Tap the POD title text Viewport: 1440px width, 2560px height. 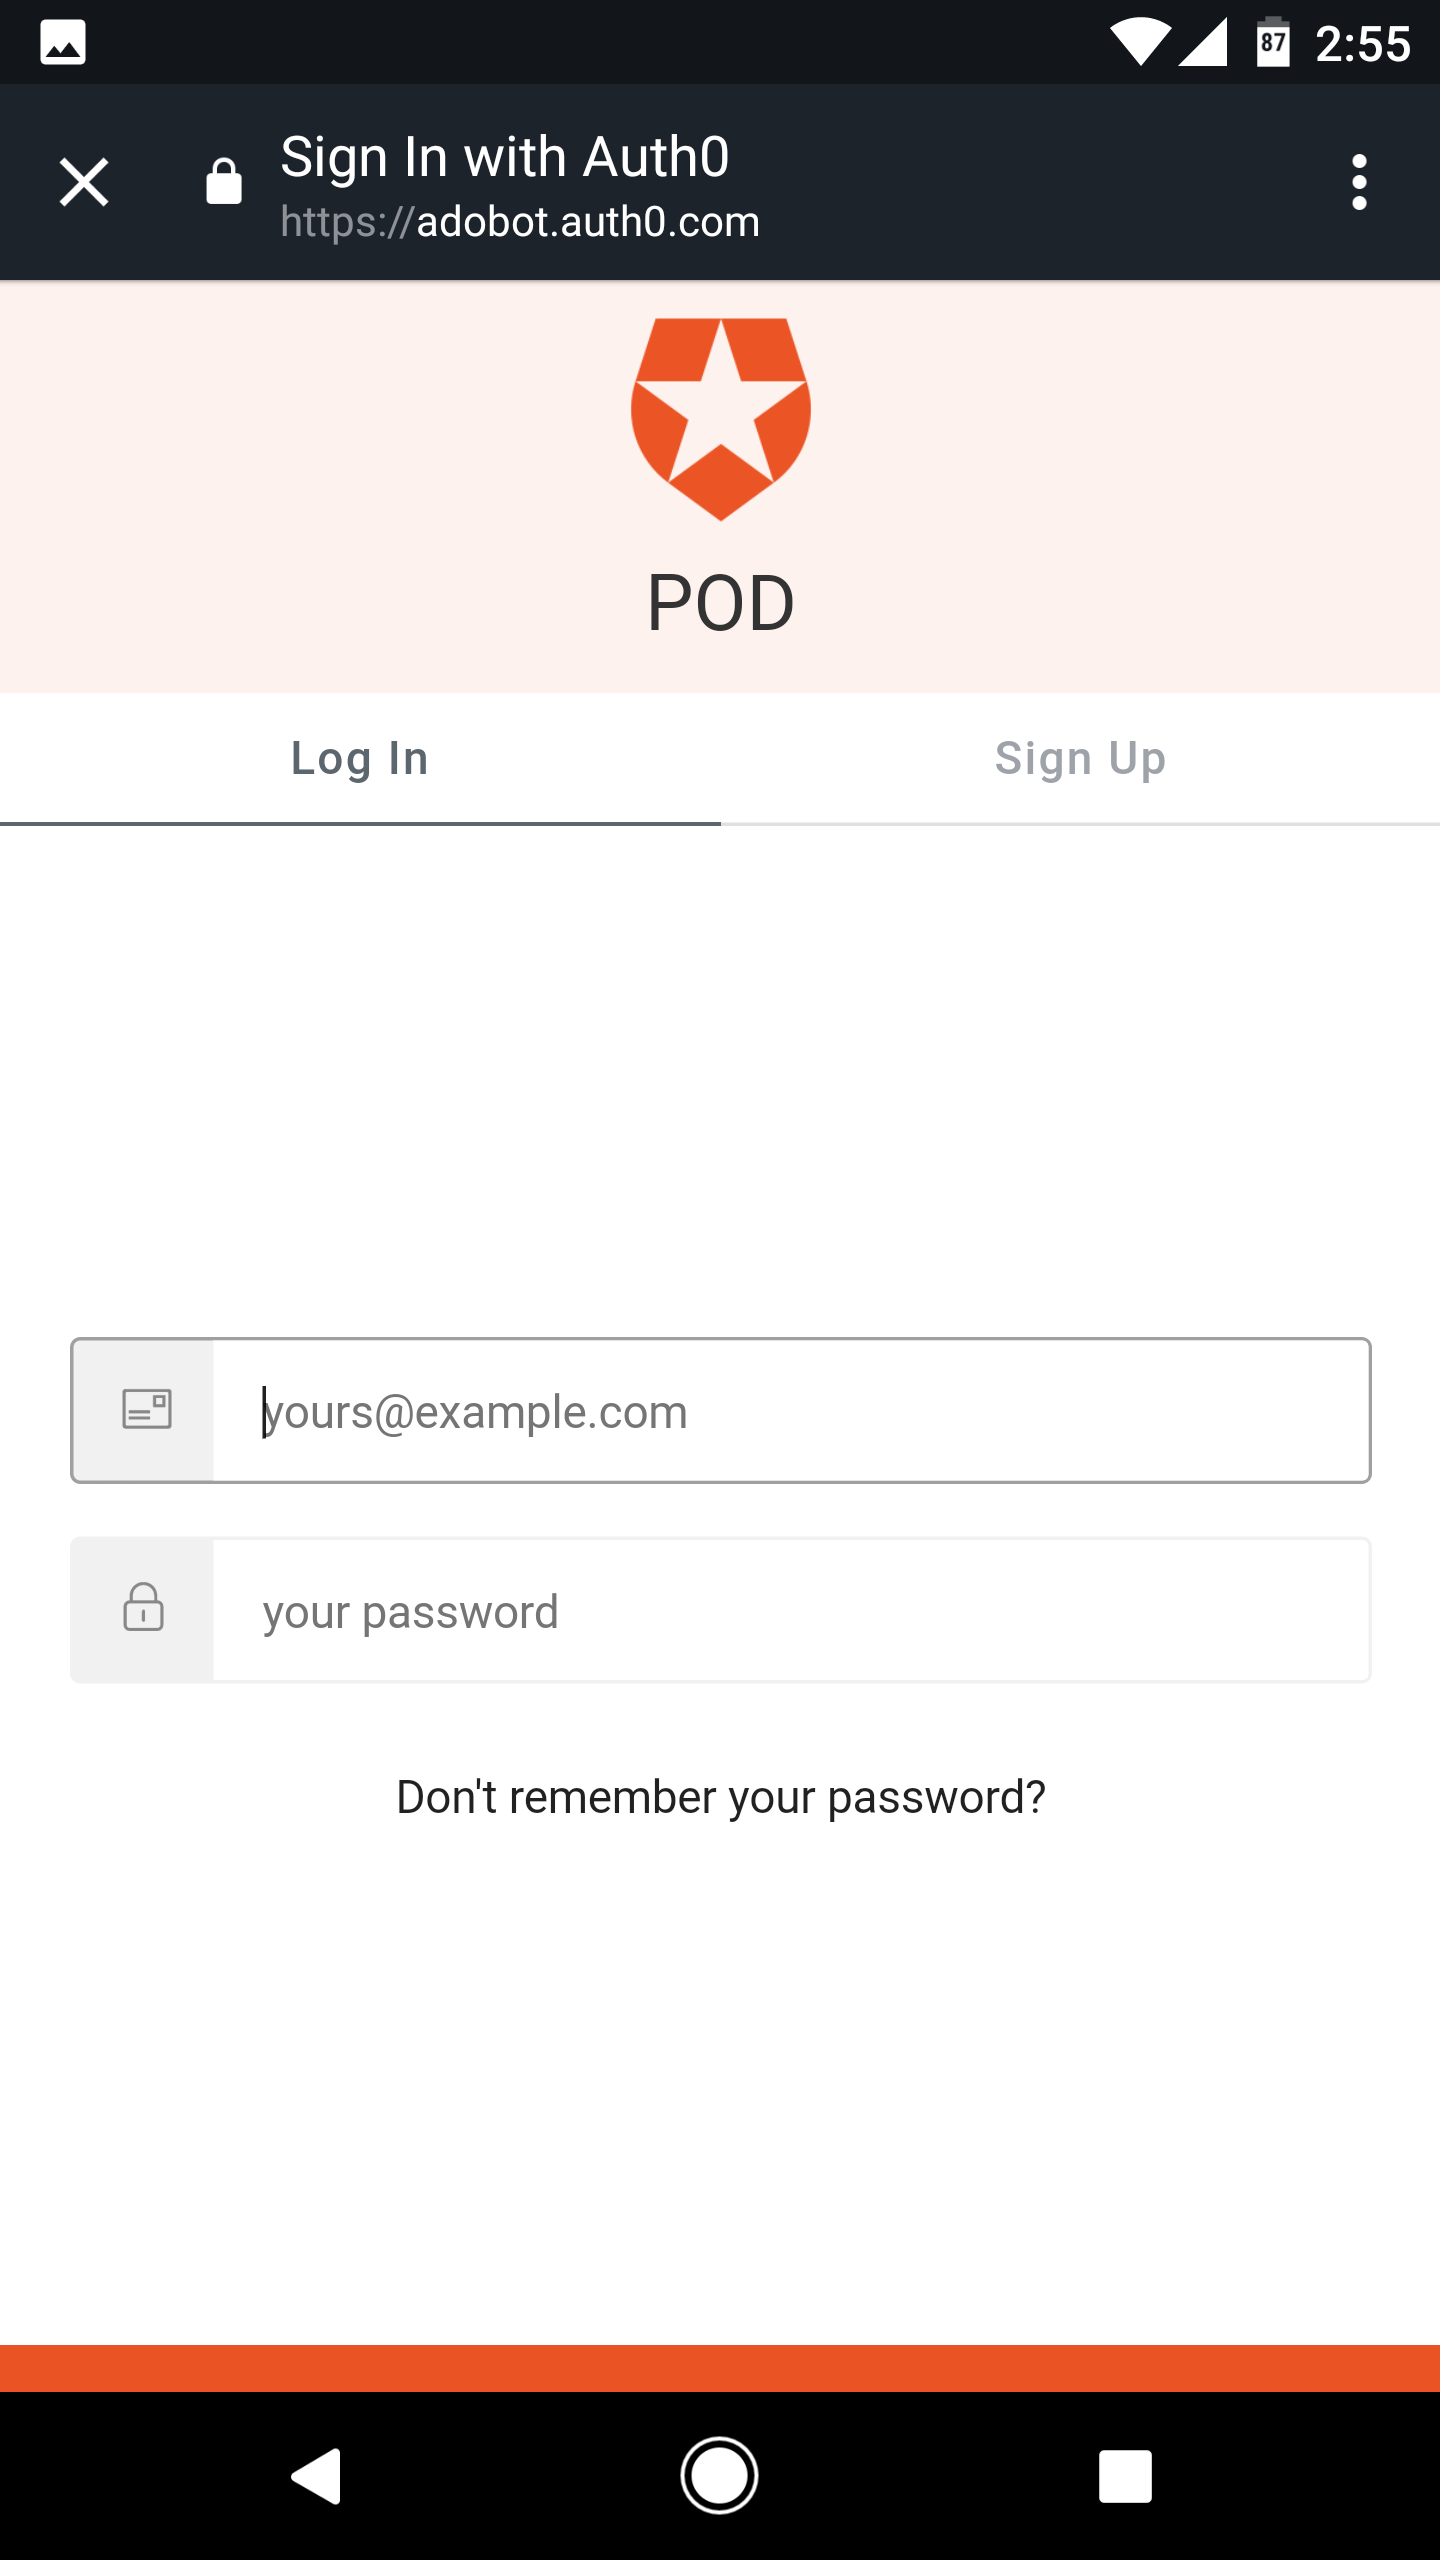click(719, 601)
